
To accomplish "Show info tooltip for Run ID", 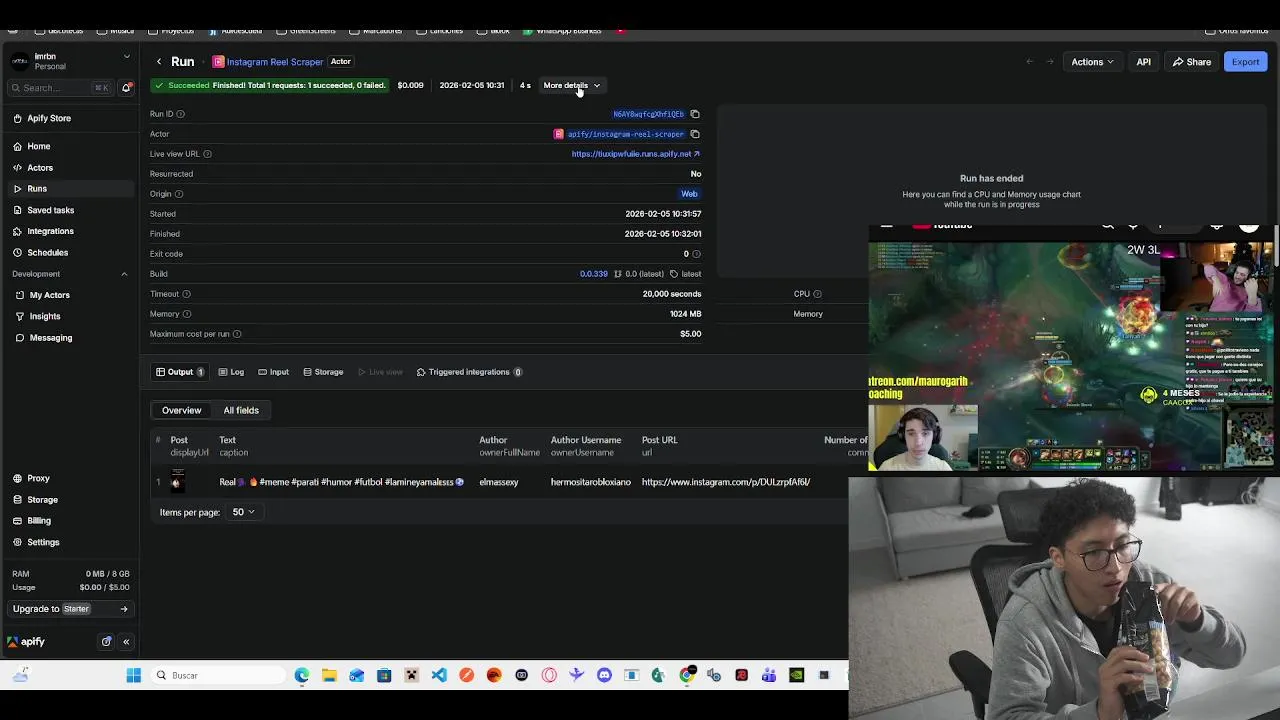I will click(x=180, y=114).
